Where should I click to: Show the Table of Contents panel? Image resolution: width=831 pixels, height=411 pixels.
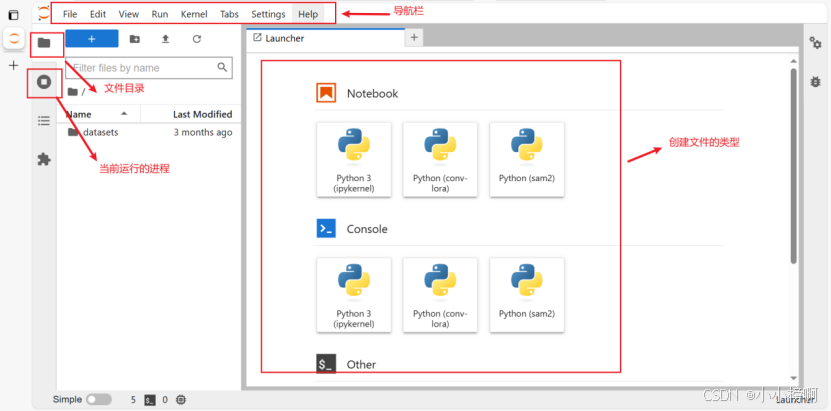pos(44,120)
